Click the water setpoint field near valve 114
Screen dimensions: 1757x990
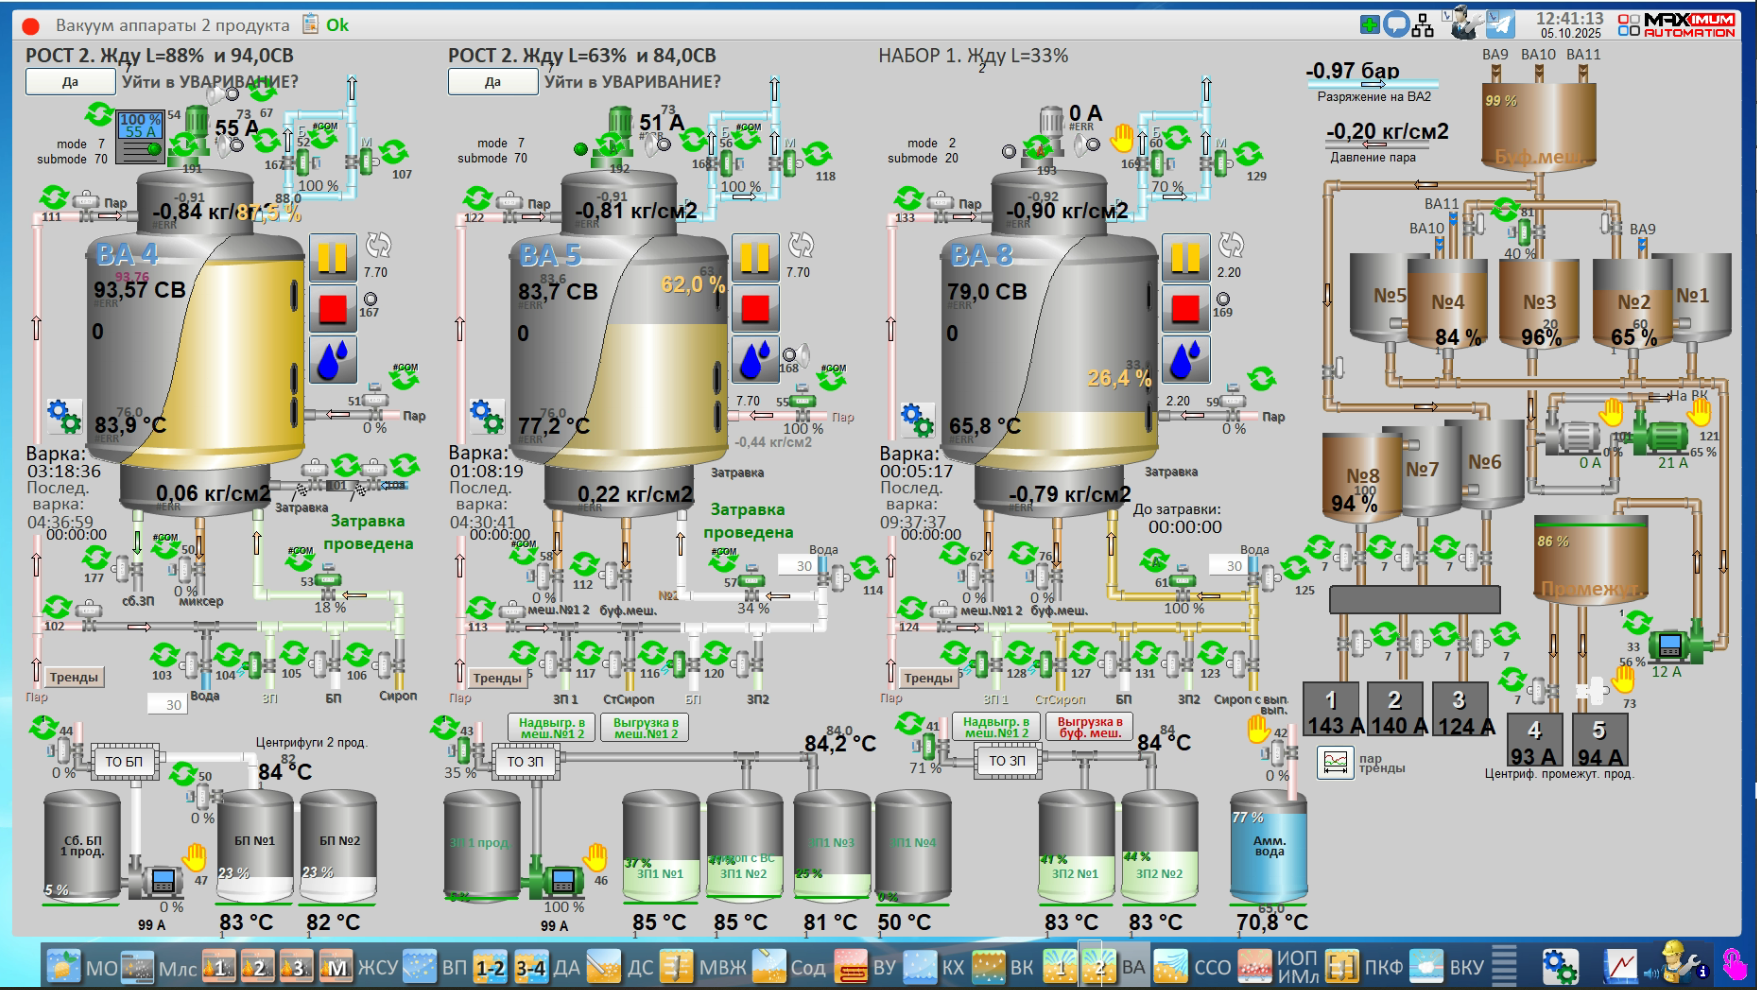804,566
